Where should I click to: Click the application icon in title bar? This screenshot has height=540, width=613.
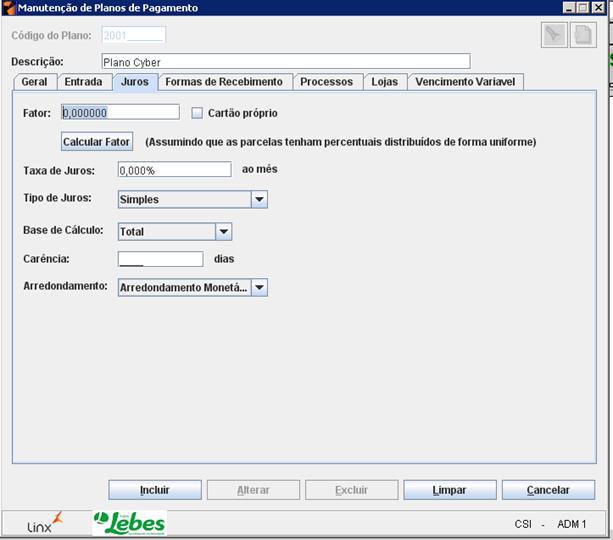point(9,7)
